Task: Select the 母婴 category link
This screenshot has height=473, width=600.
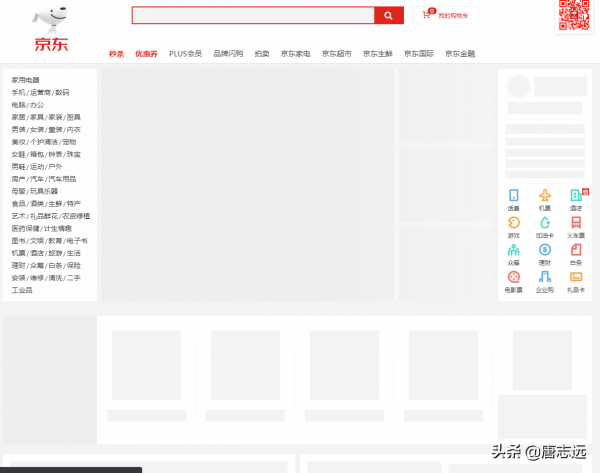Action: pyautogui.click(x=18, y=191)
